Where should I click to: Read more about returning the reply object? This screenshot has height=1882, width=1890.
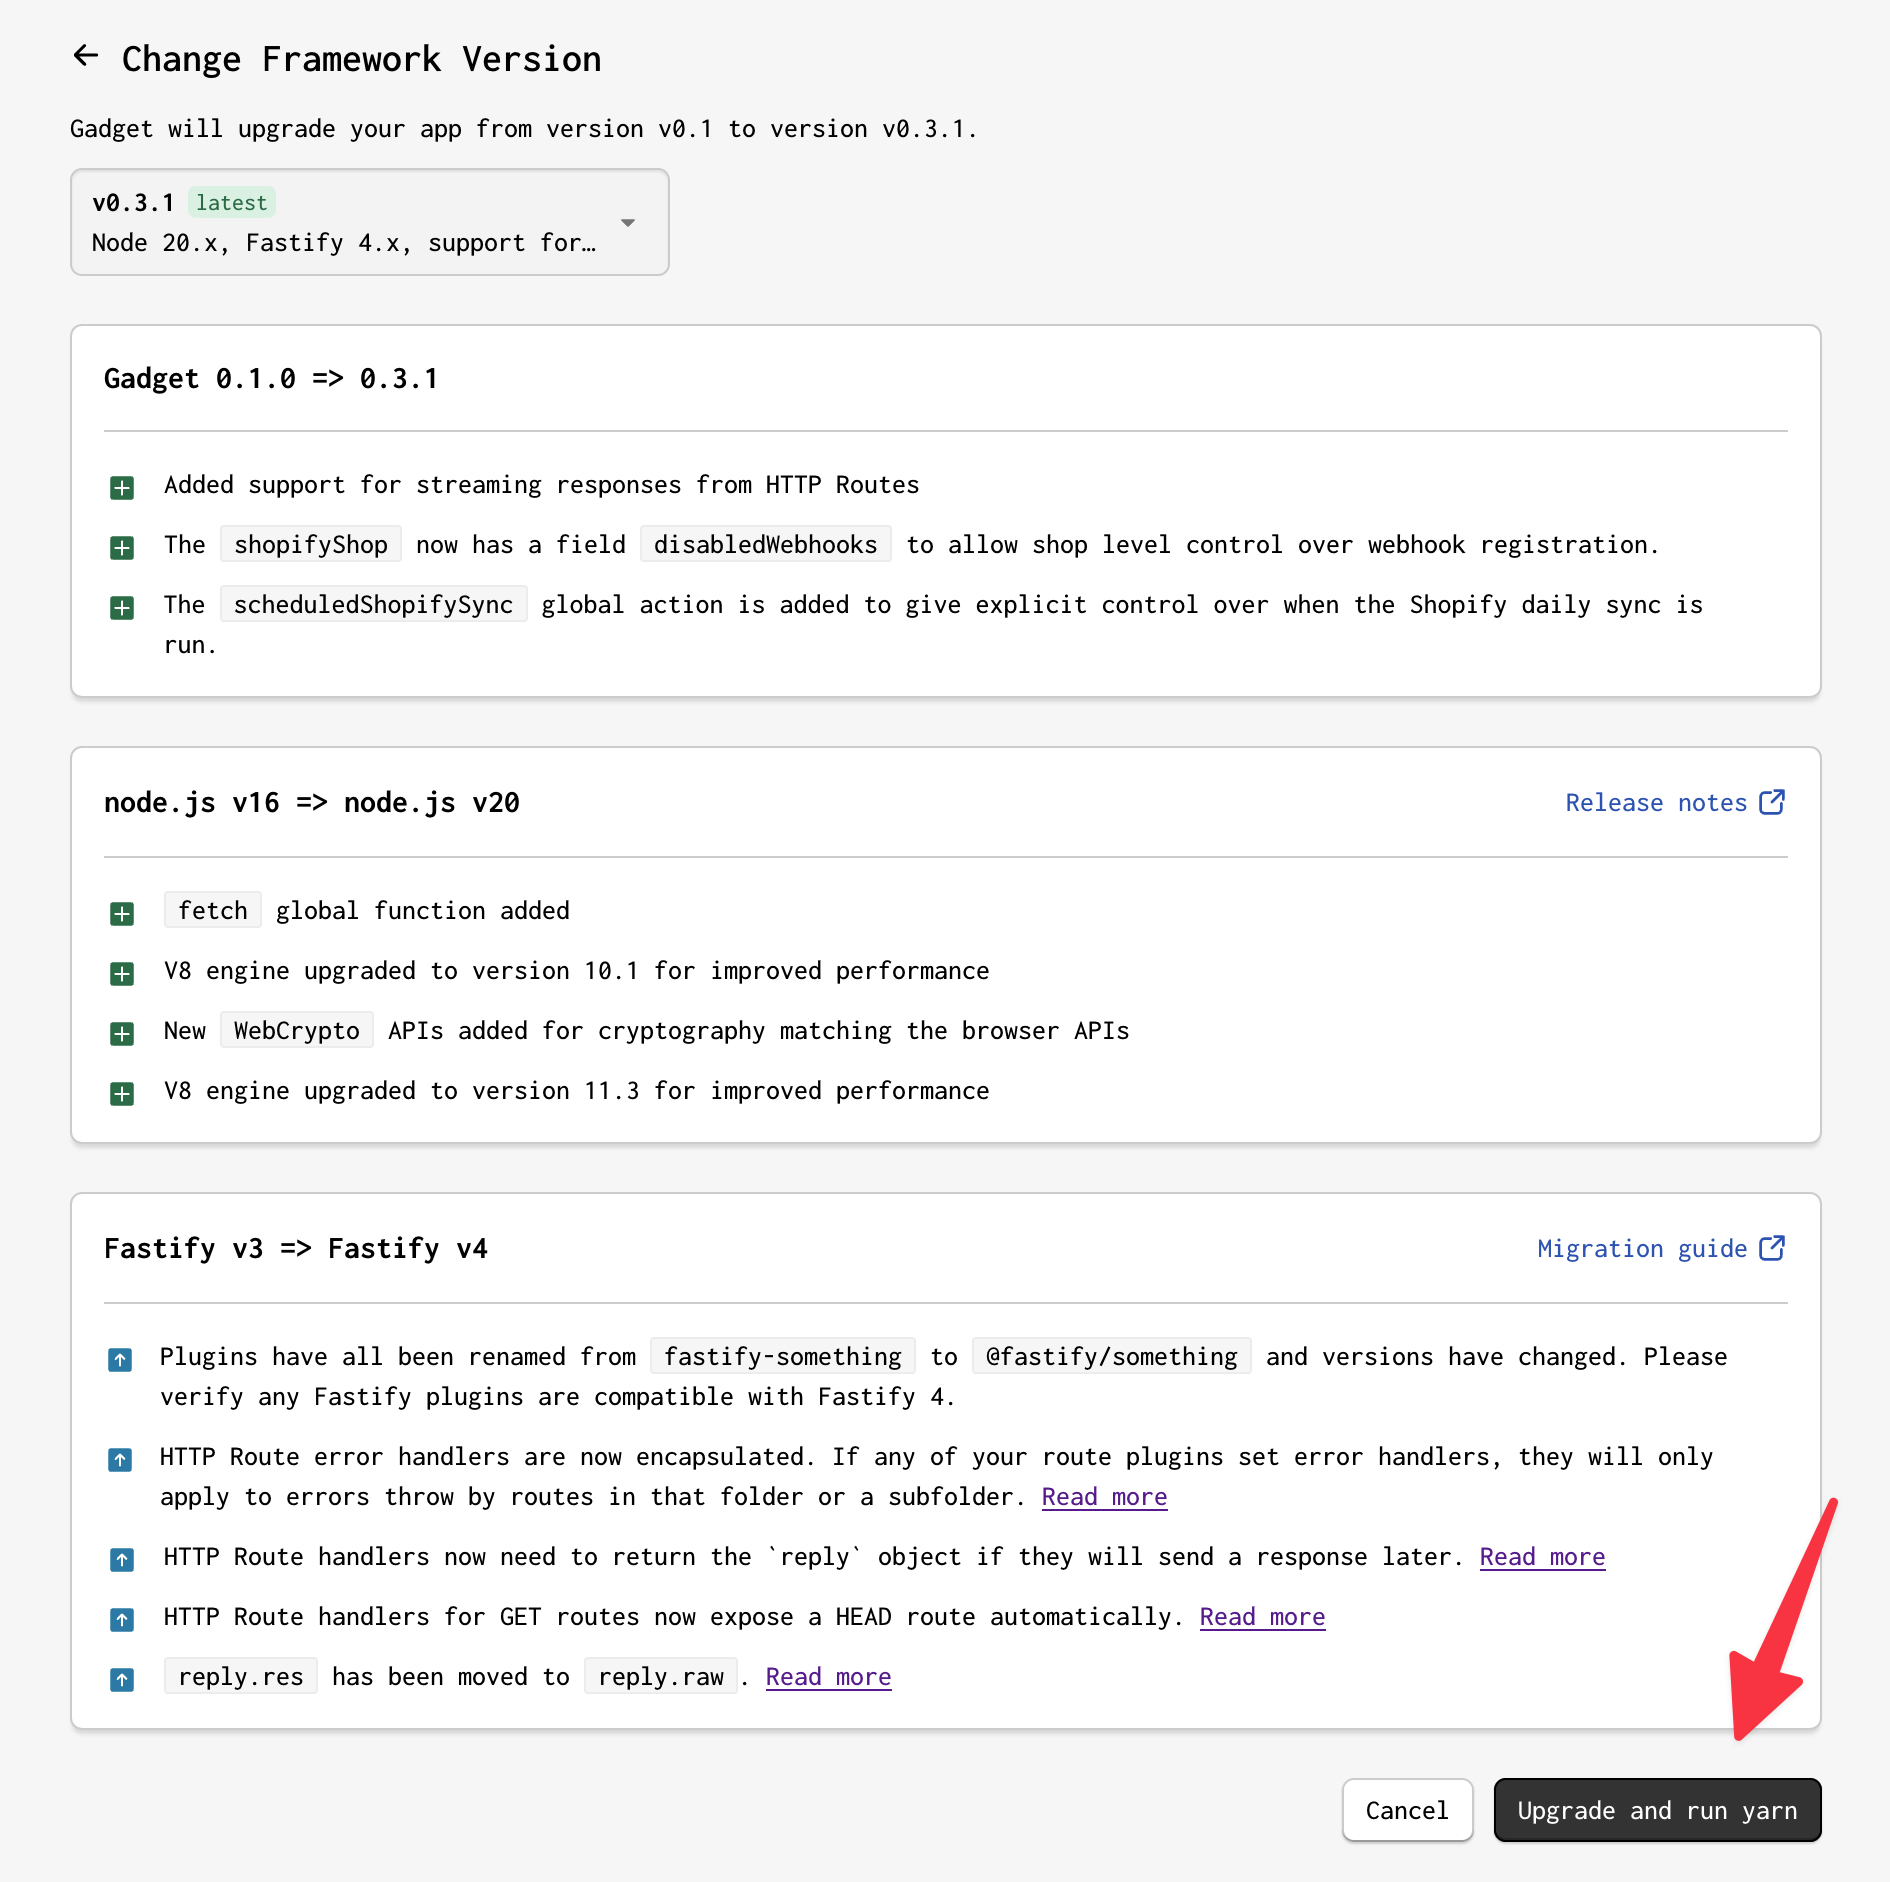[1542, 1557]
